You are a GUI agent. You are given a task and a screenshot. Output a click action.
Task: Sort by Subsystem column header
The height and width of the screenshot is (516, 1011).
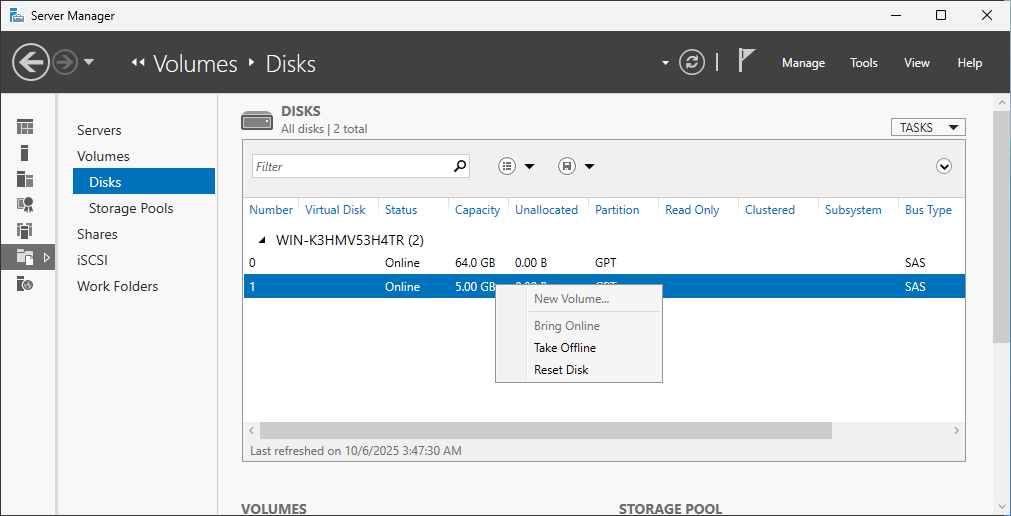[853, 210]
